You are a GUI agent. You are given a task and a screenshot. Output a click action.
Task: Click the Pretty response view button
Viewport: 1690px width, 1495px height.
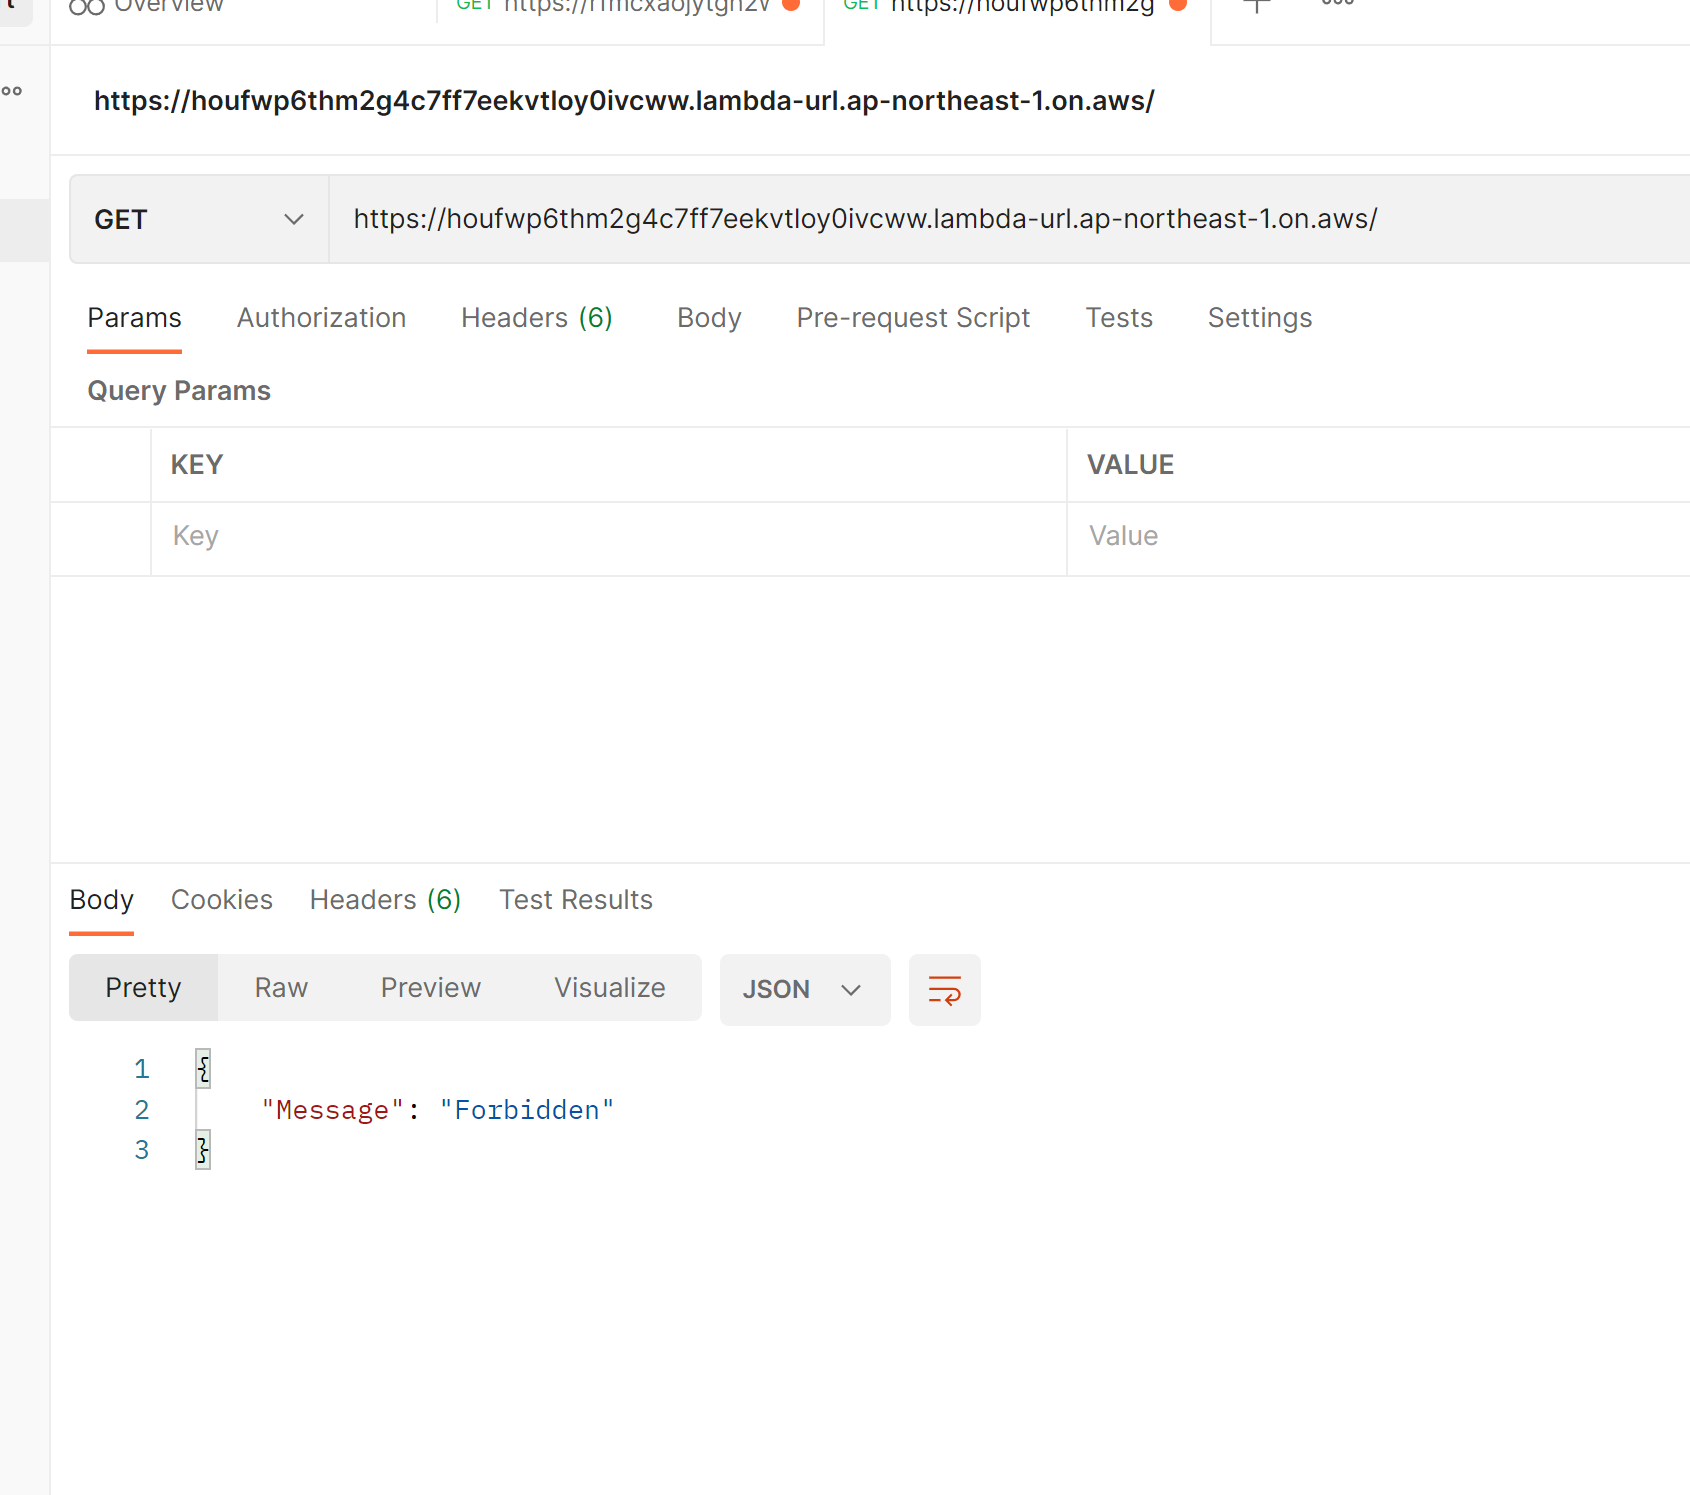(143, 988)
